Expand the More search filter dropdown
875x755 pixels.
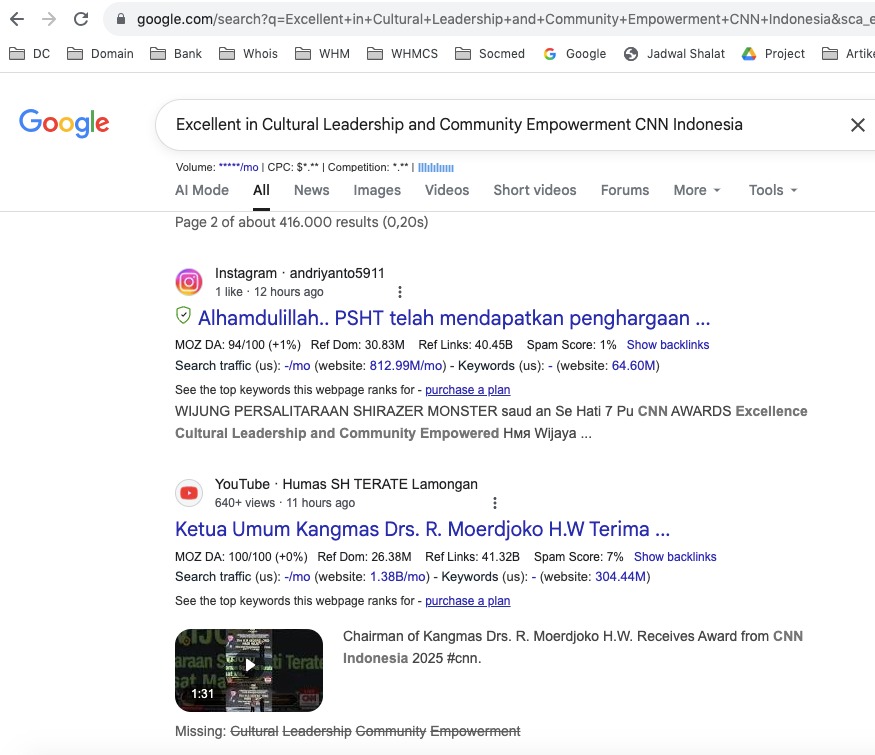(x=696, y=190)
